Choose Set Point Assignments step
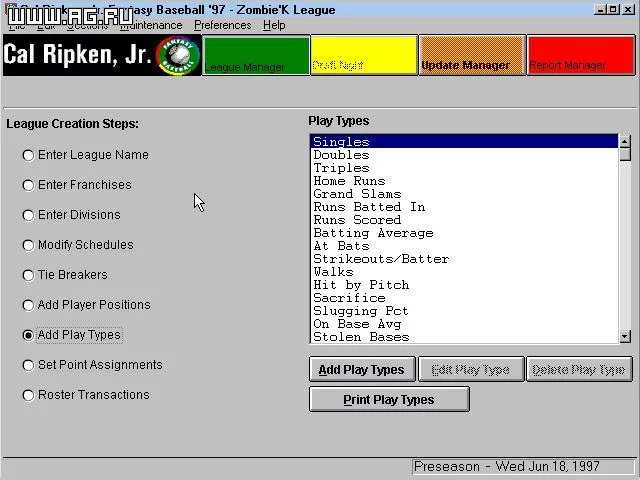The image size is (640, 480). coord(28,365)
